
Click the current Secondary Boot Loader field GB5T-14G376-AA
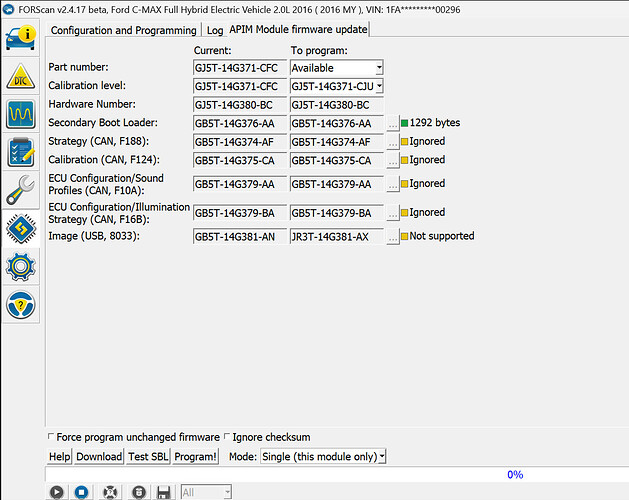coord(239,124)
